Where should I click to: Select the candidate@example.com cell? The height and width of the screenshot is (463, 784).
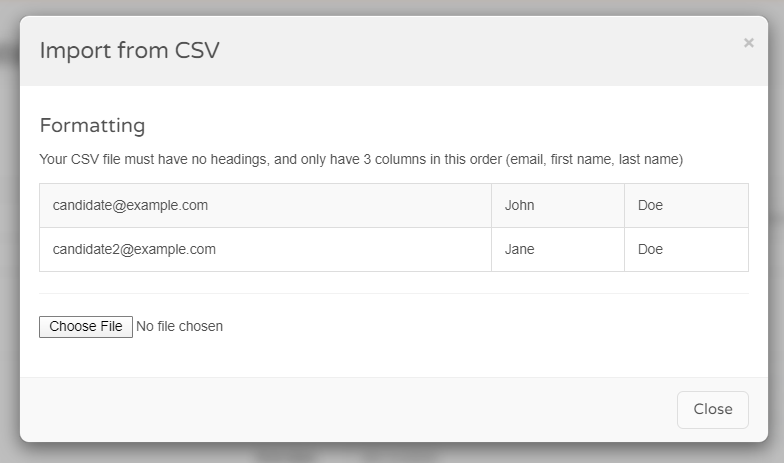pos(266,206)
